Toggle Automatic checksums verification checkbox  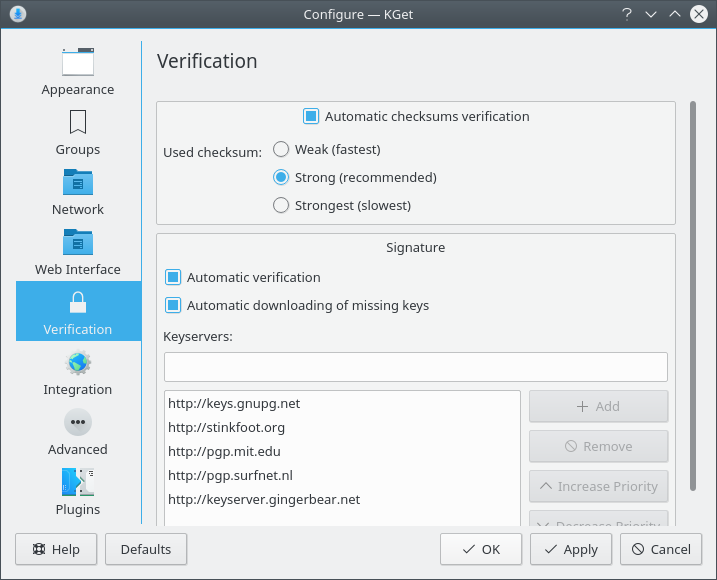pyautogui.click(x=311, y=116)
